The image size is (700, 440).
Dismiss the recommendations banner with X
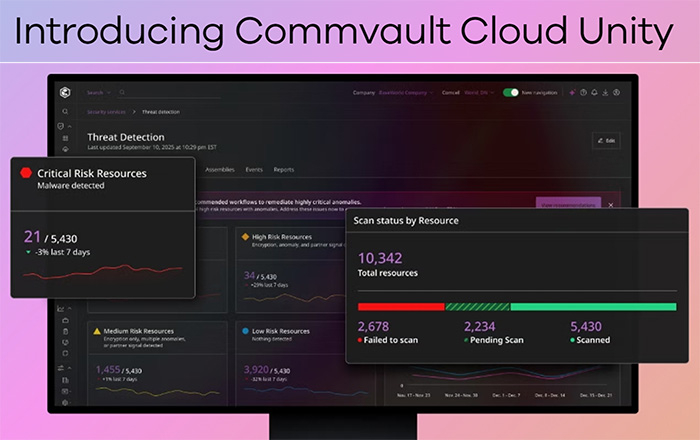[x=611, y=205]
